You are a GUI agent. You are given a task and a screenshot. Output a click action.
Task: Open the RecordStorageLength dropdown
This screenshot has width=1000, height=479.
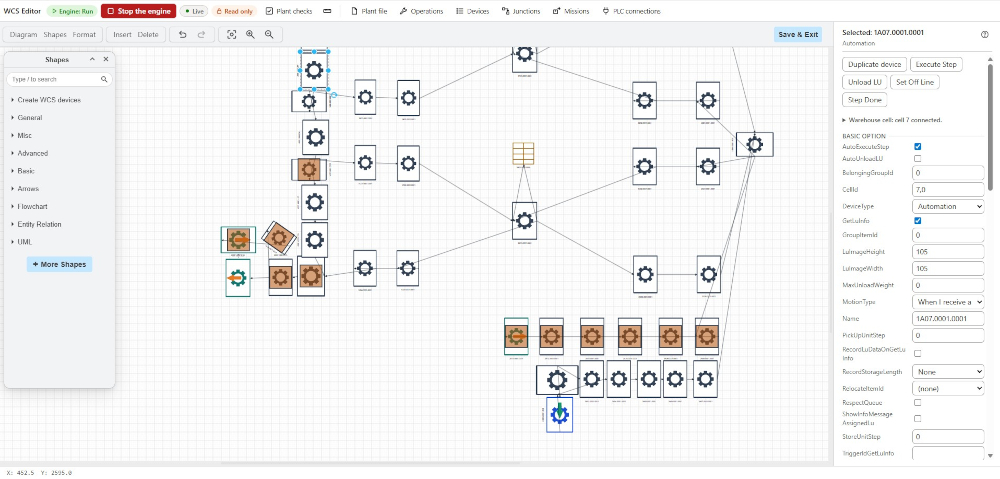point(948,371)
